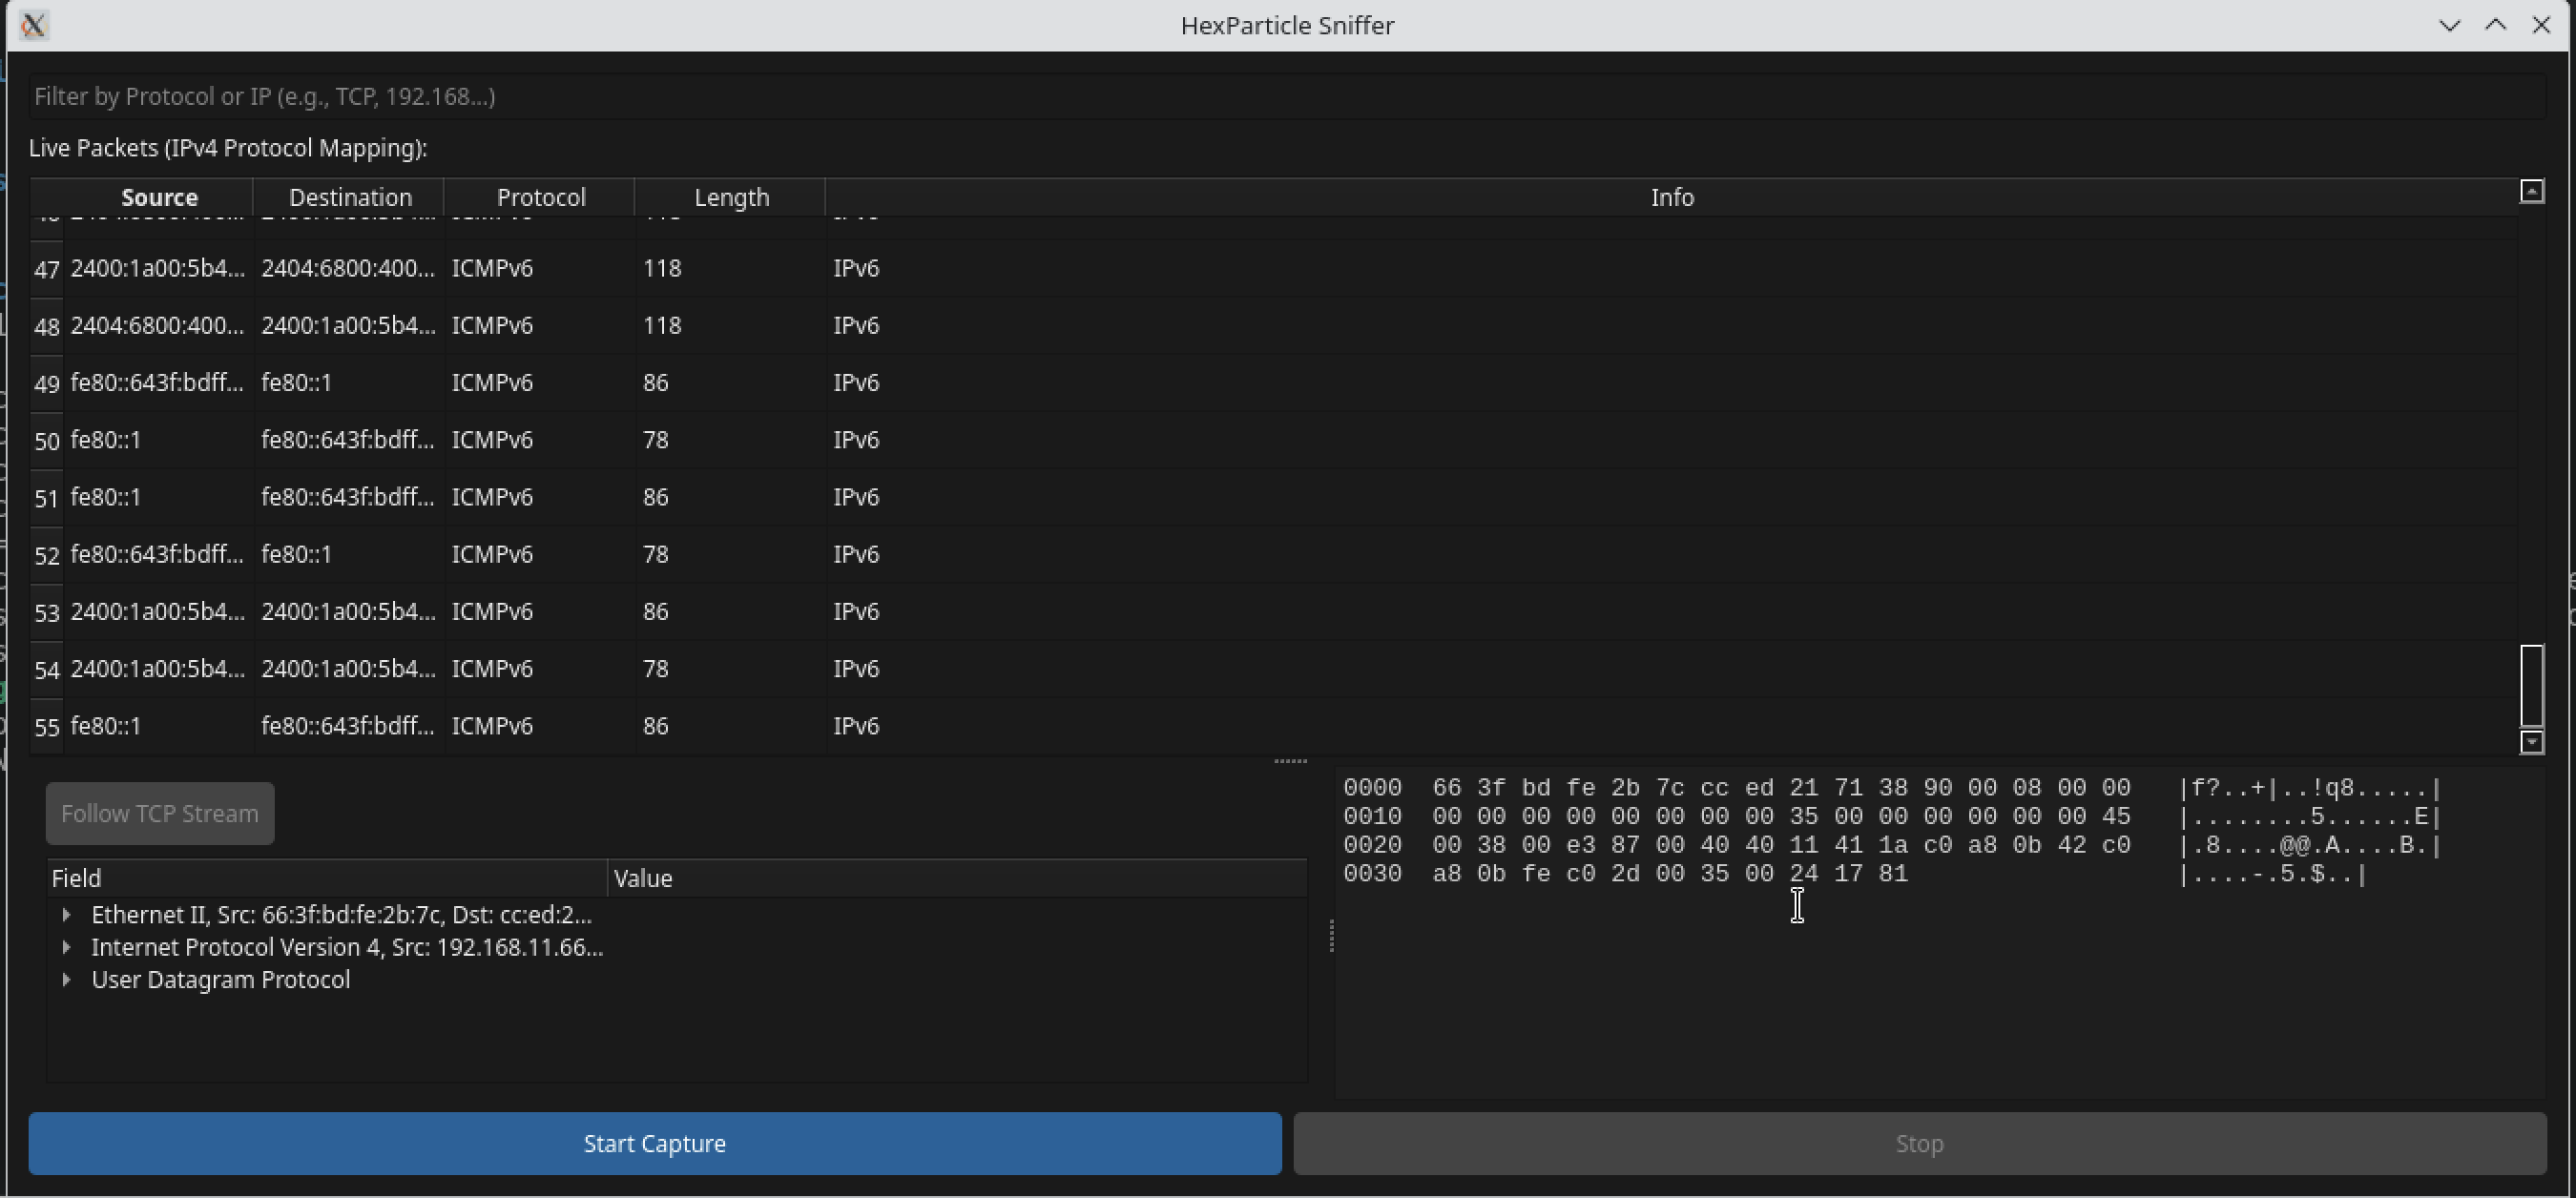Click the protocol or IP filter field
The image size is (2576, 1198).
(x=1286, y=96)
